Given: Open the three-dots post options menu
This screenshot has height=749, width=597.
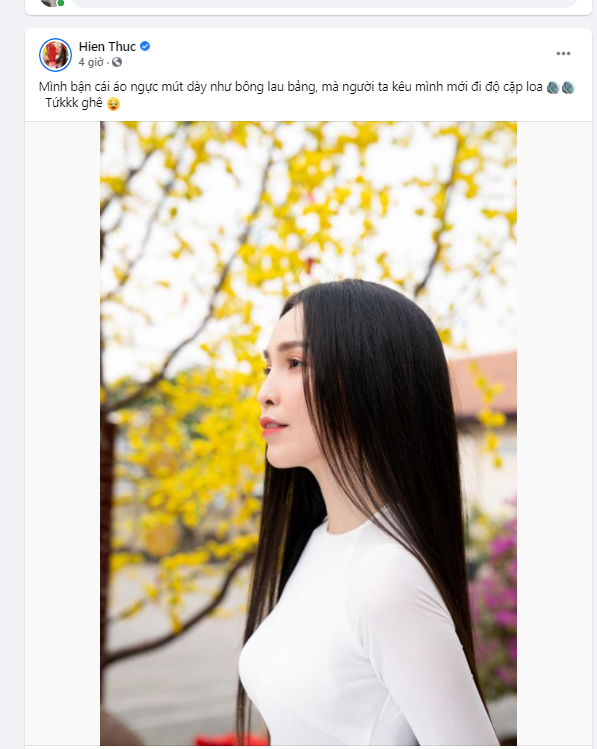Looking at the screenshot, I should click(x=563, y=54).
